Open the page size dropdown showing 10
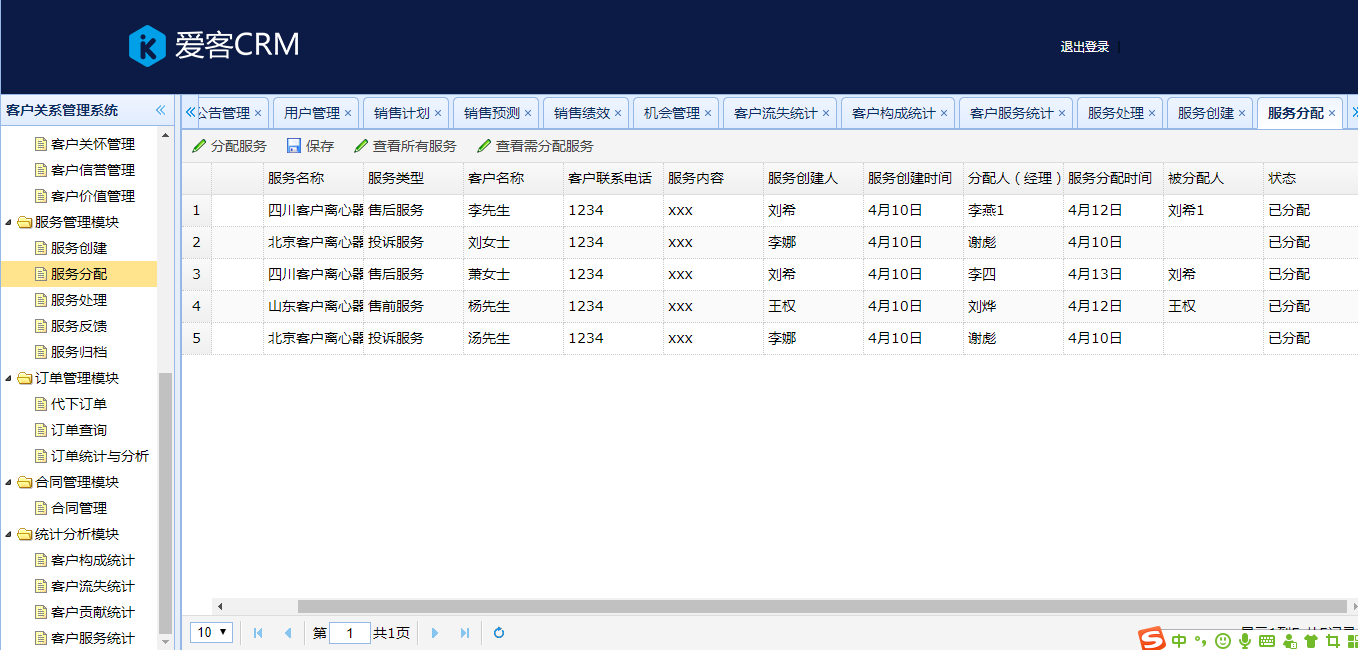 pyautogui.click(x=211, y=632)
